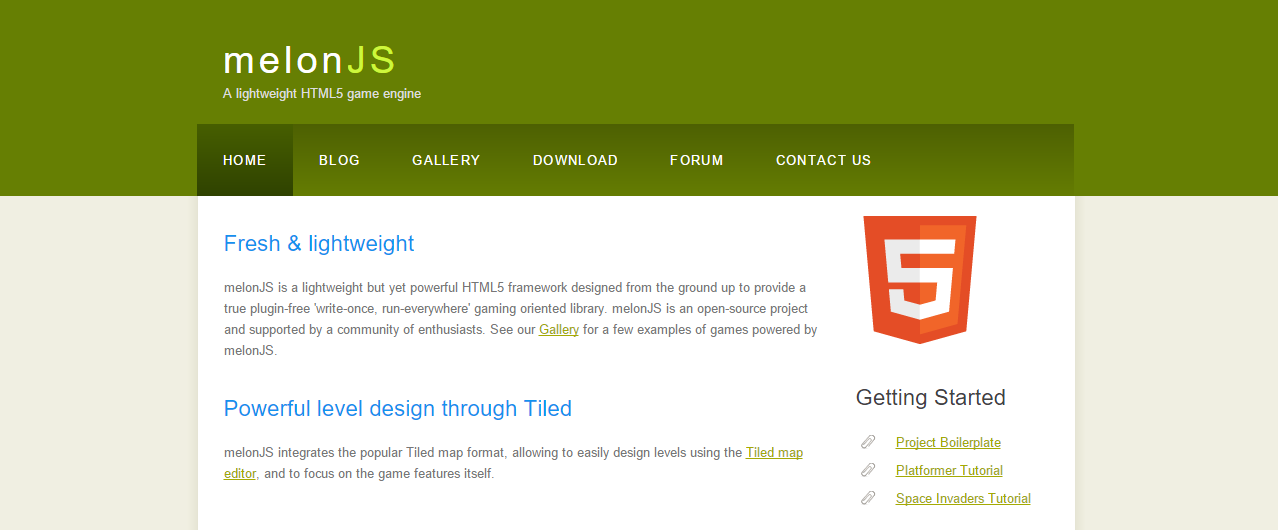Click tagline 'A lightweight HTML5 game engine'
The width and height of the screenshot is (1278, 530).
tap(322, 94)
